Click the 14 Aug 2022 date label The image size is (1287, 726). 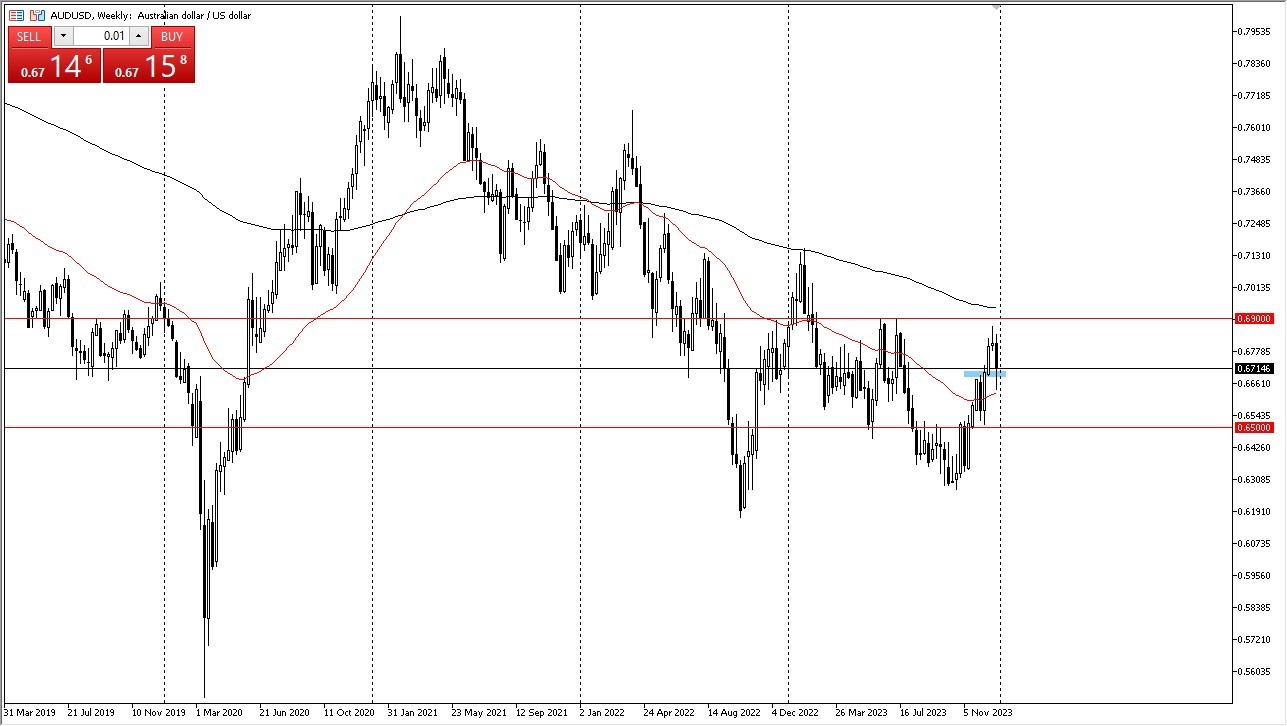tap(735, 714)
